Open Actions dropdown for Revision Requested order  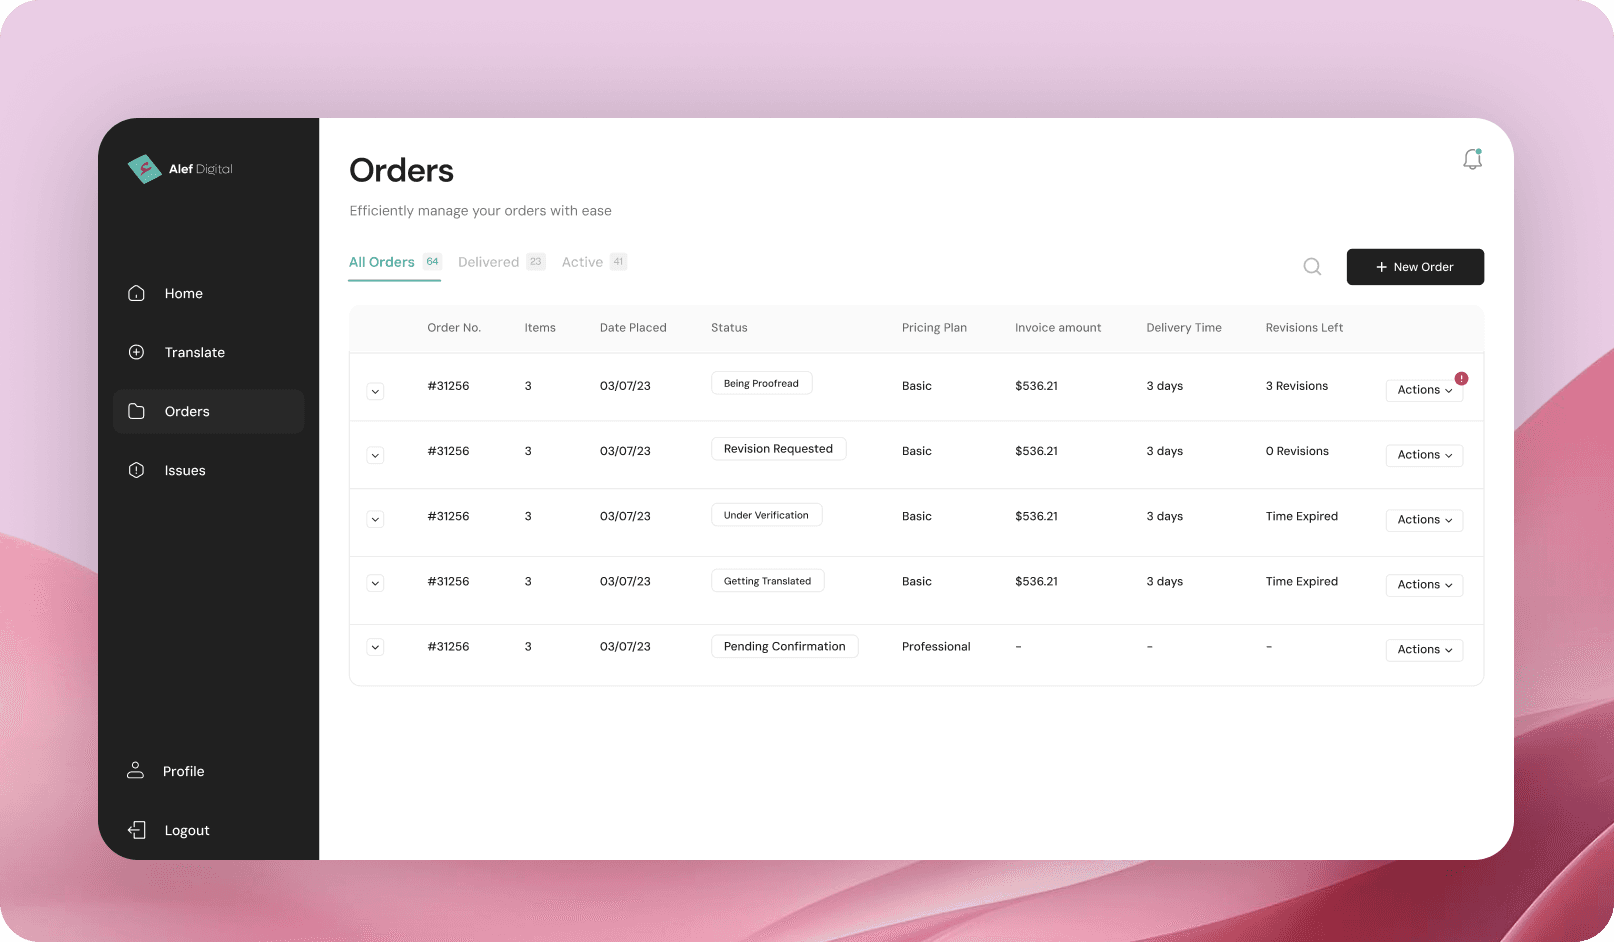[x=1424, y=455]
